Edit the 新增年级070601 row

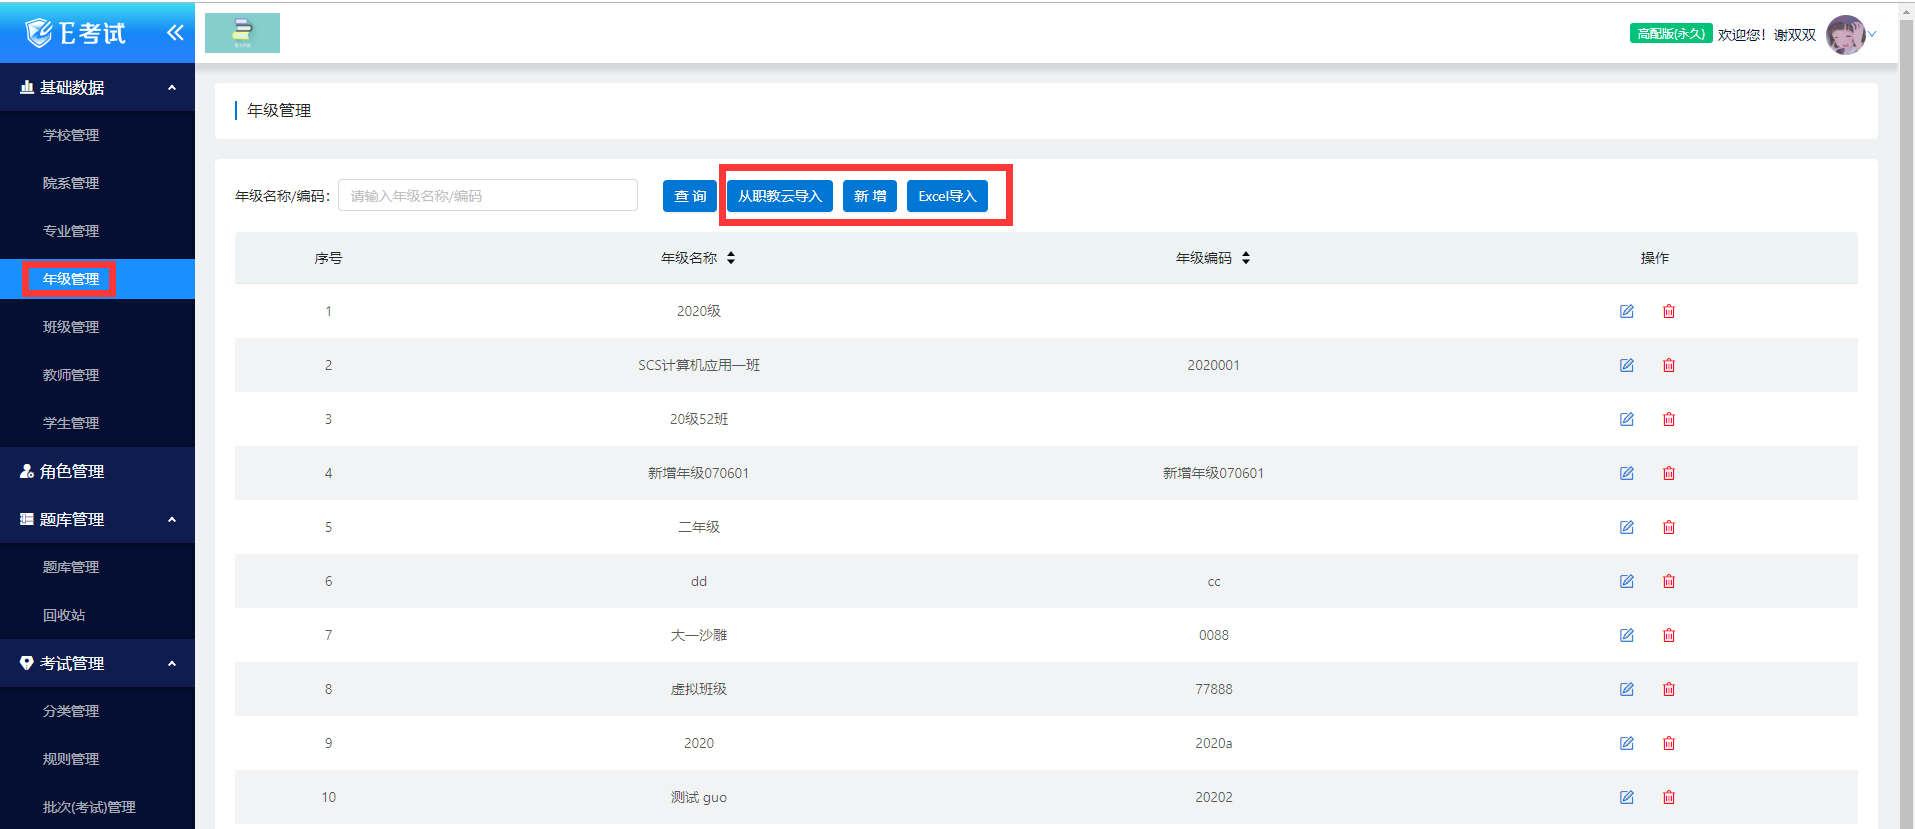[1627, 473]
